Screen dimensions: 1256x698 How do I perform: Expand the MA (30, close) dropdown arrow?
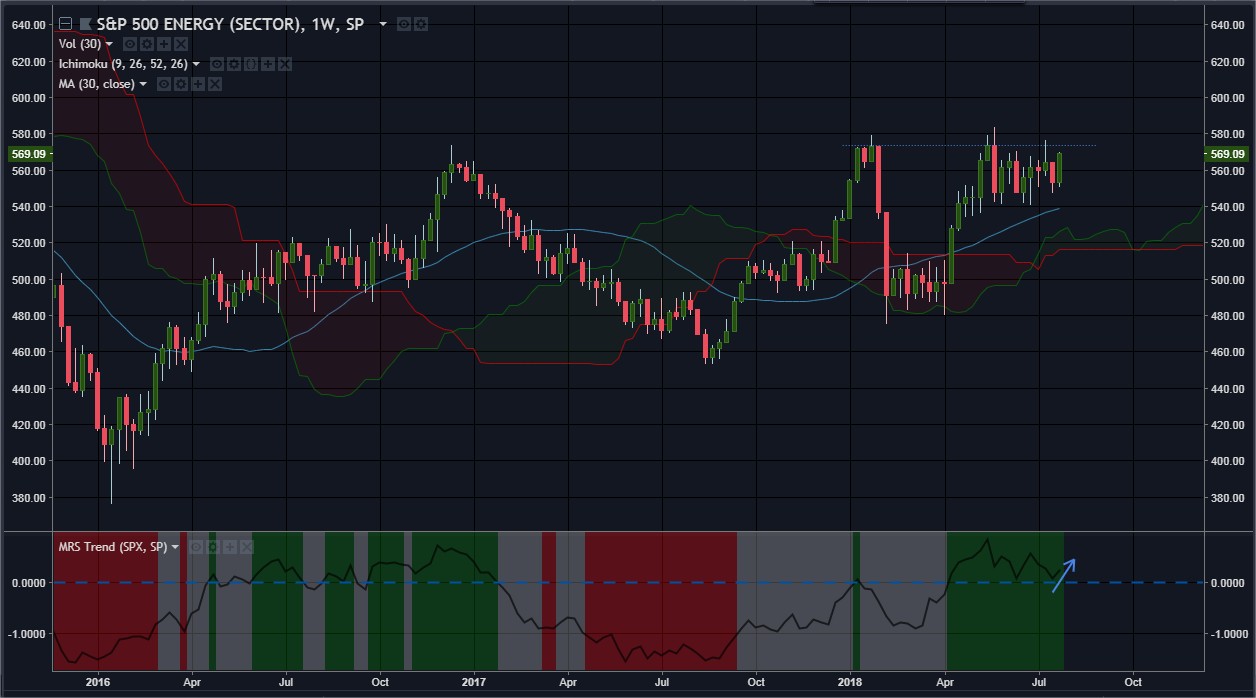(x=143, y=84)
